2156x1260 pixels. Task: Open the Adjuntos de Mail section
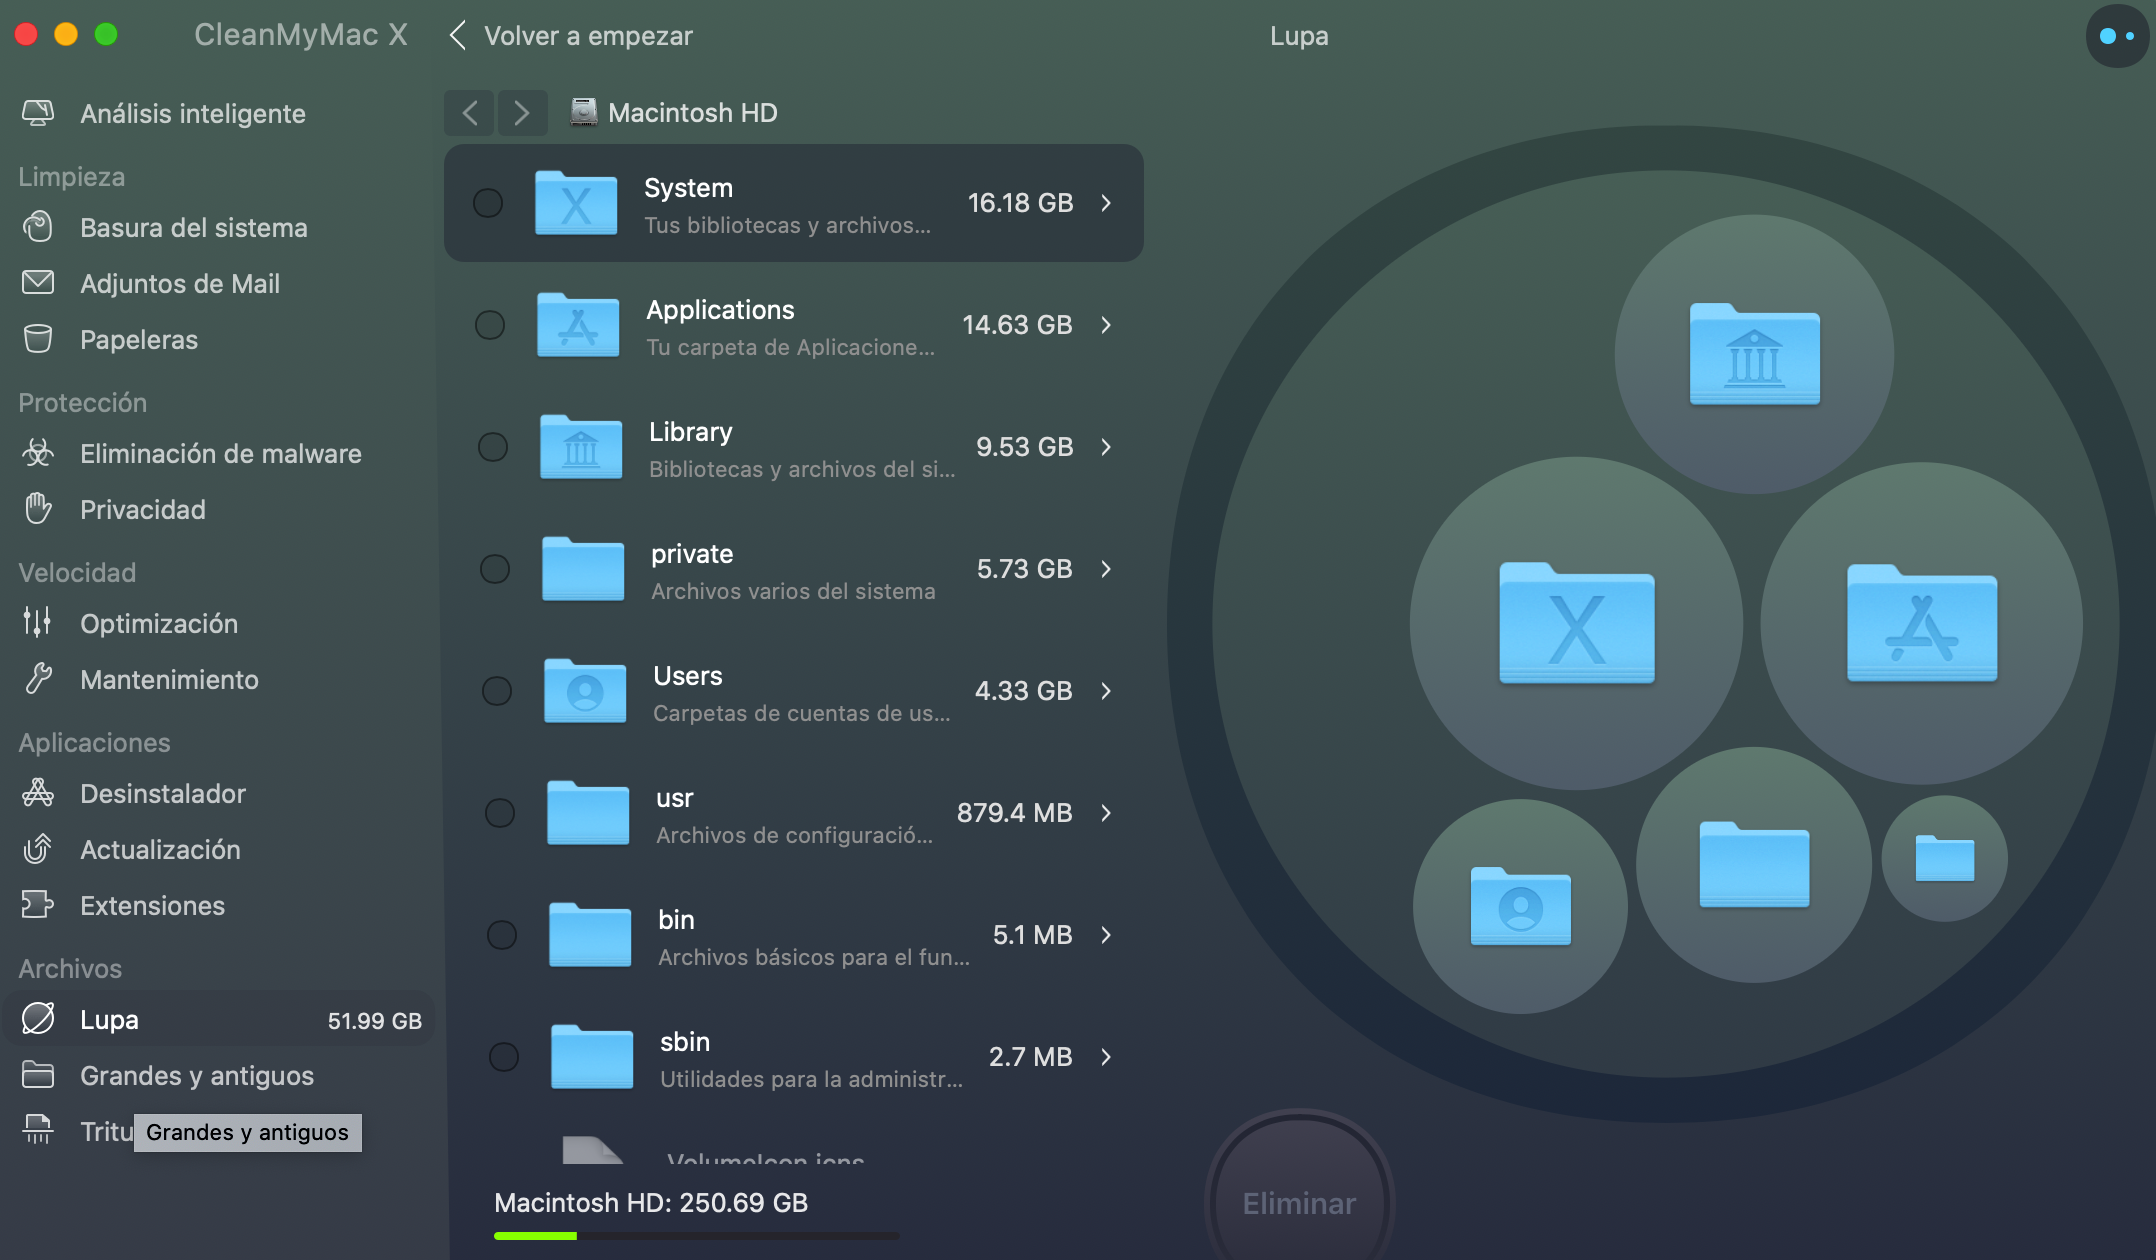point(179,283)
